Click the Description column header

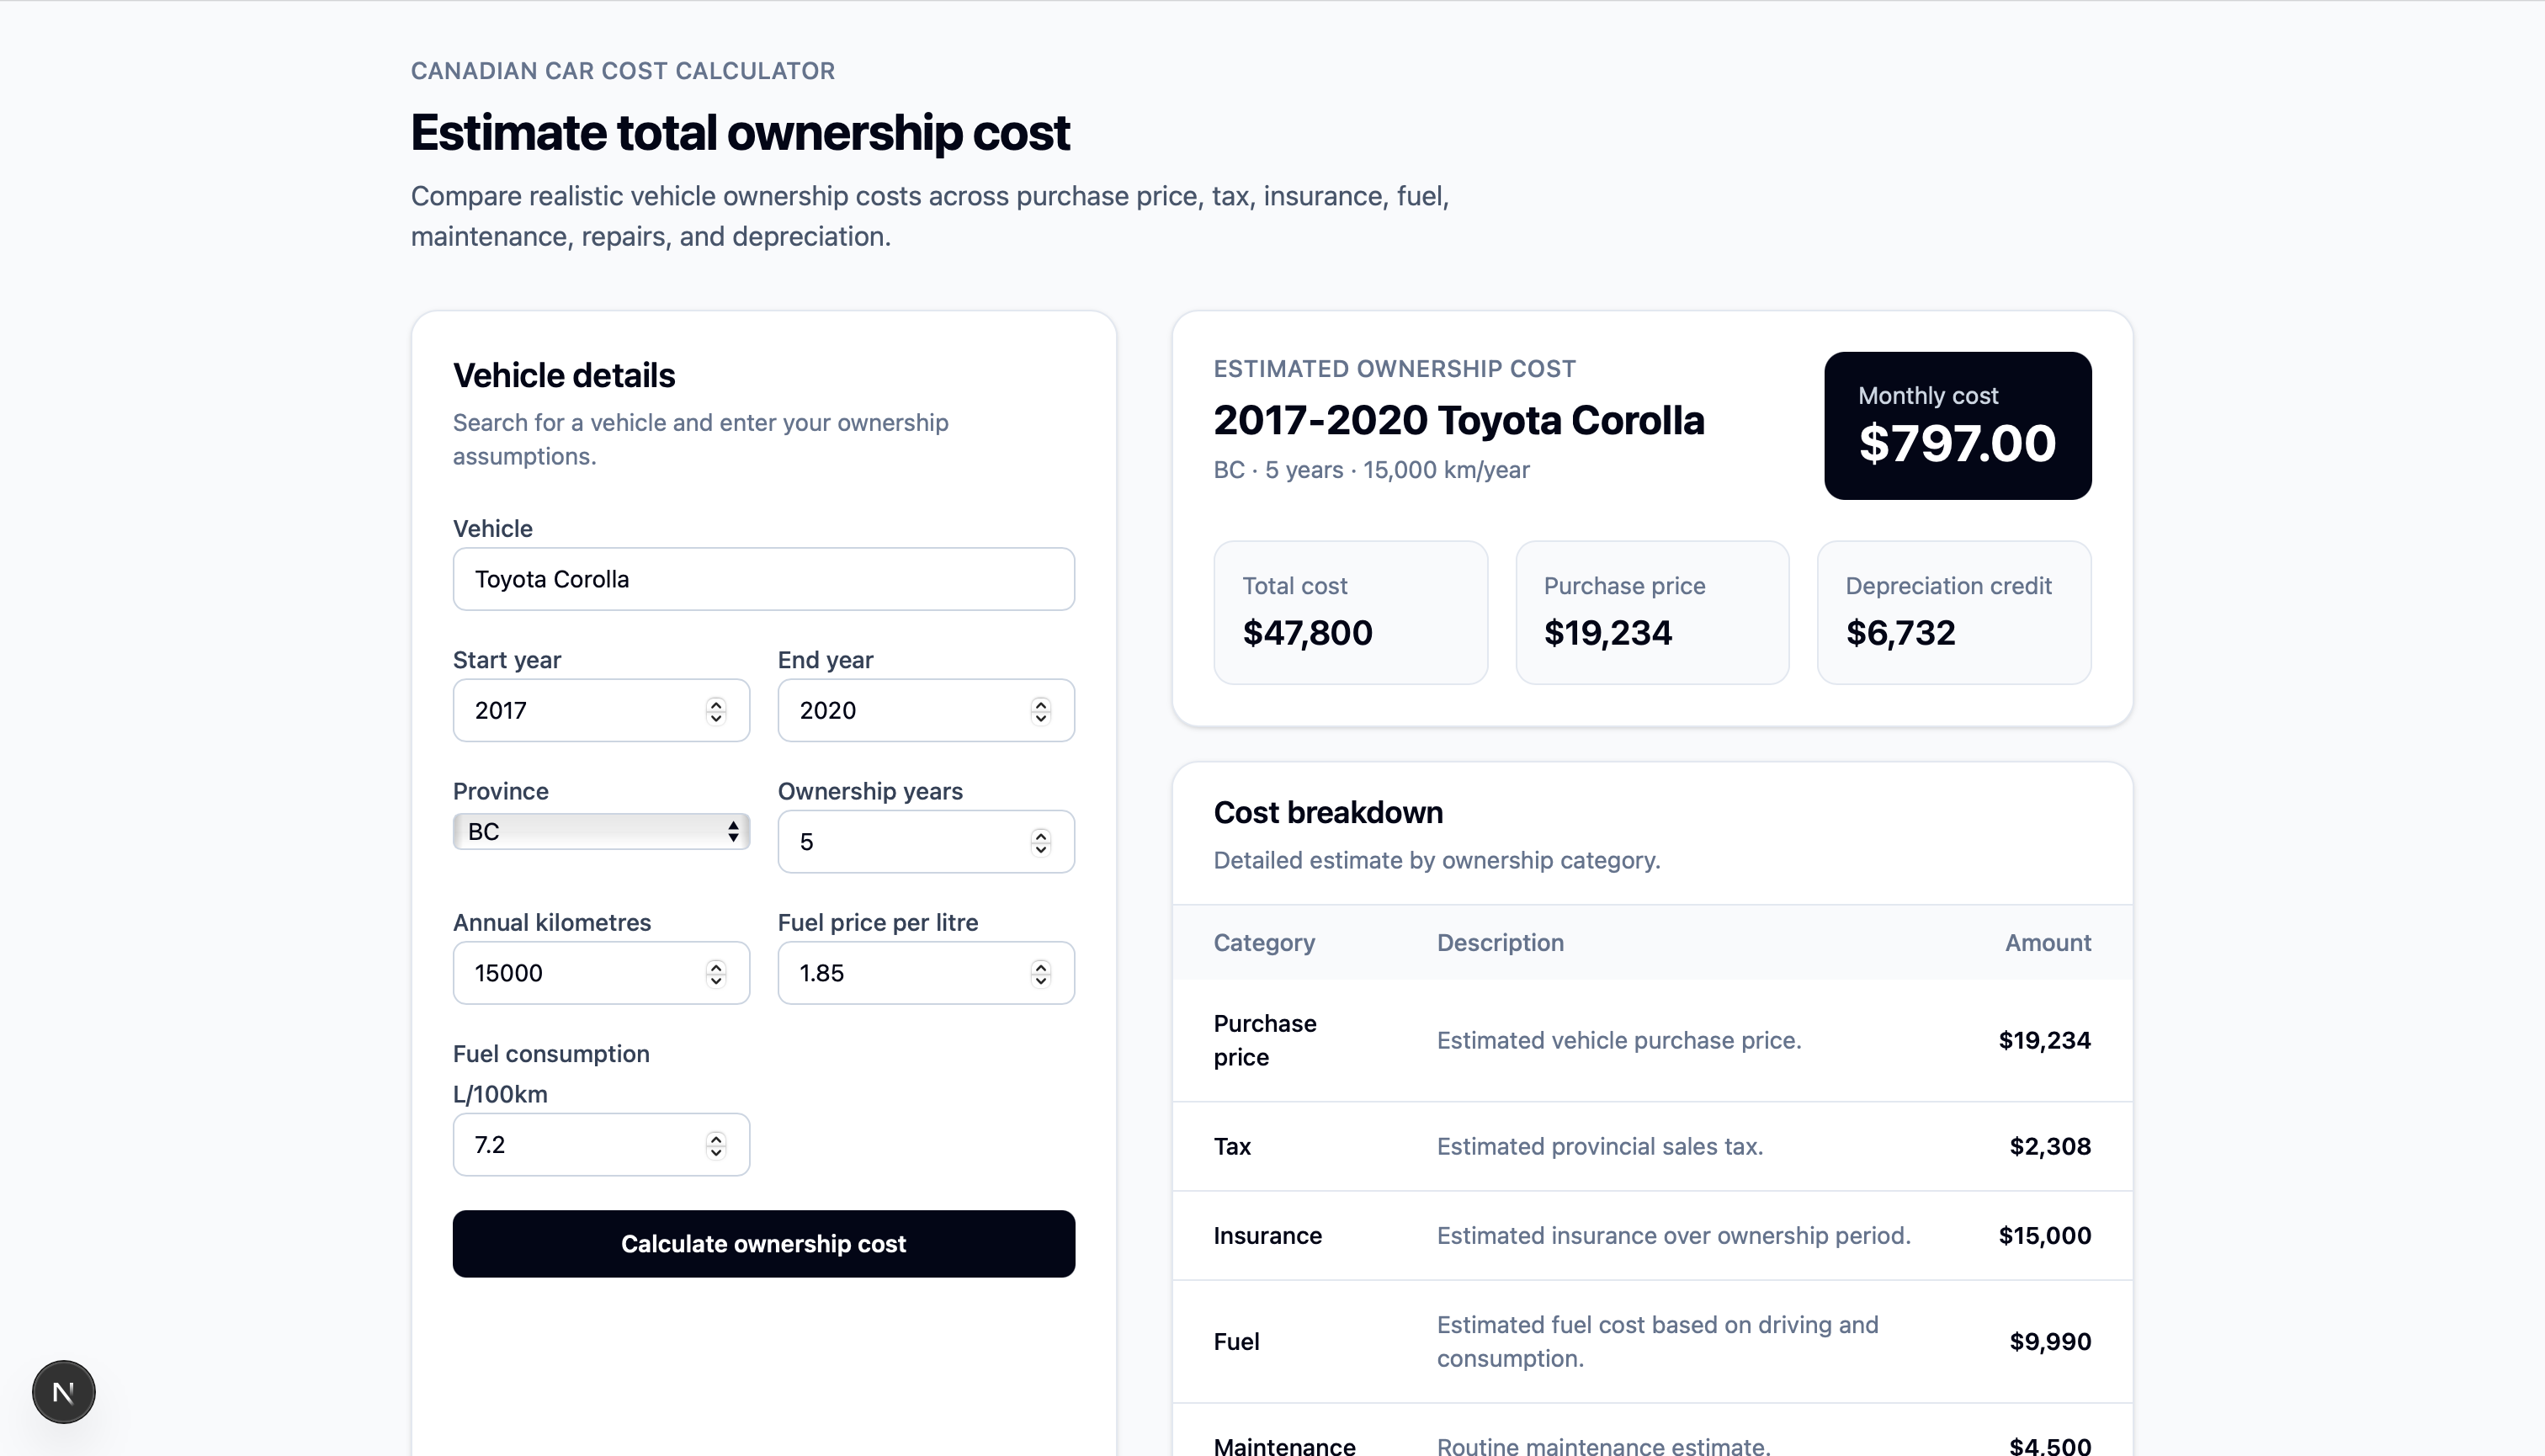1500,942
